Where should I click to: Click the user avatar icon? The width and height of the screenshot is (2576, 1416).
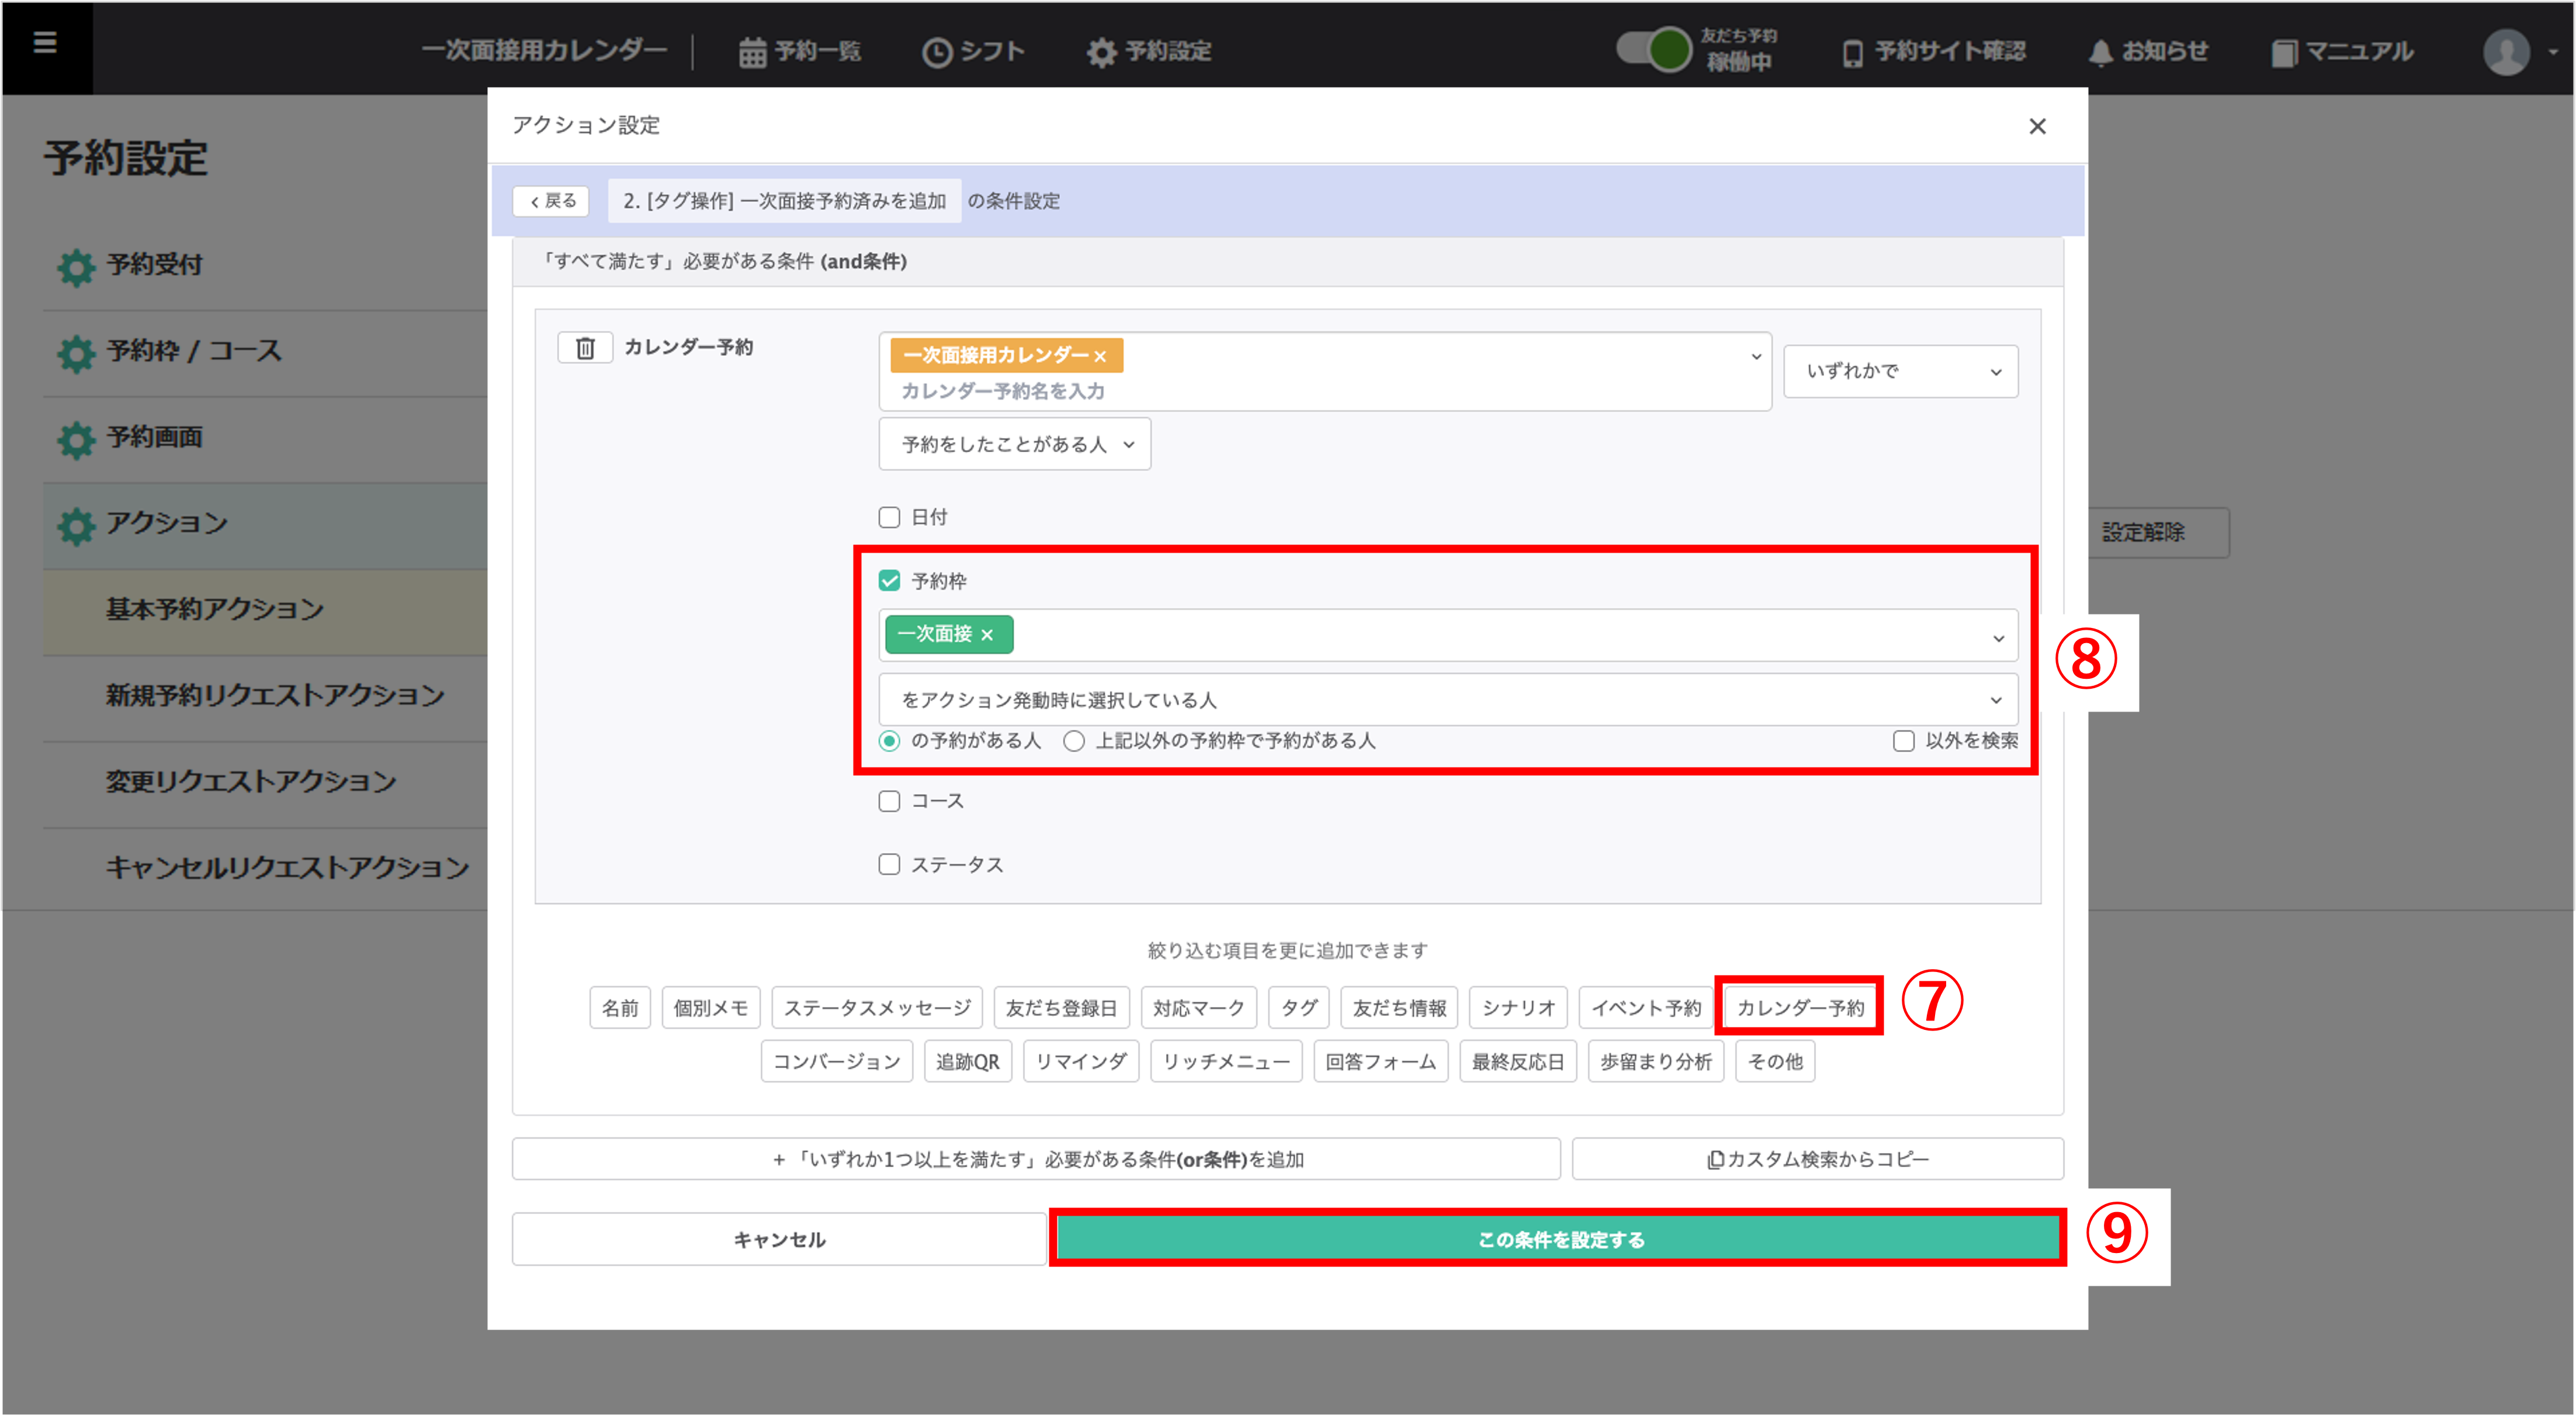(x=2506, y=52)
